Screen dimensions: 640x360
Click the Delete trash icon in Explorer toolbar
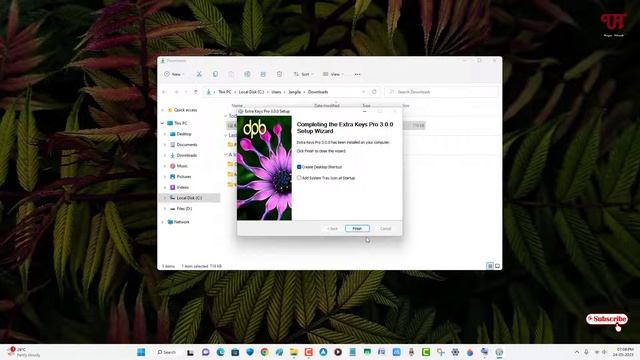tap(279, 74)
